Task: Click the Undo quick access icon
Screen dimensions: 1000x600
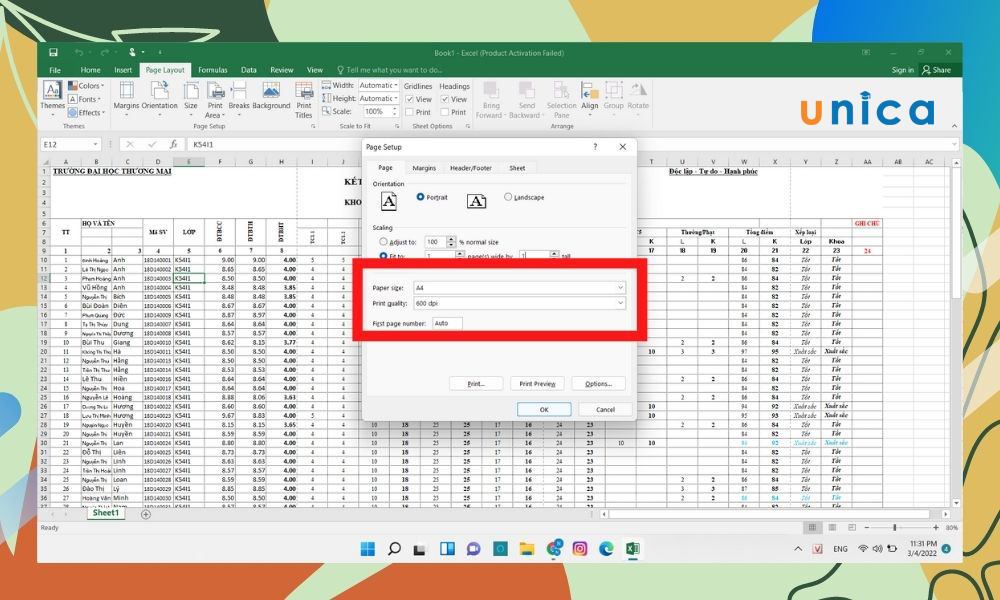Action: tap(78, 52)
